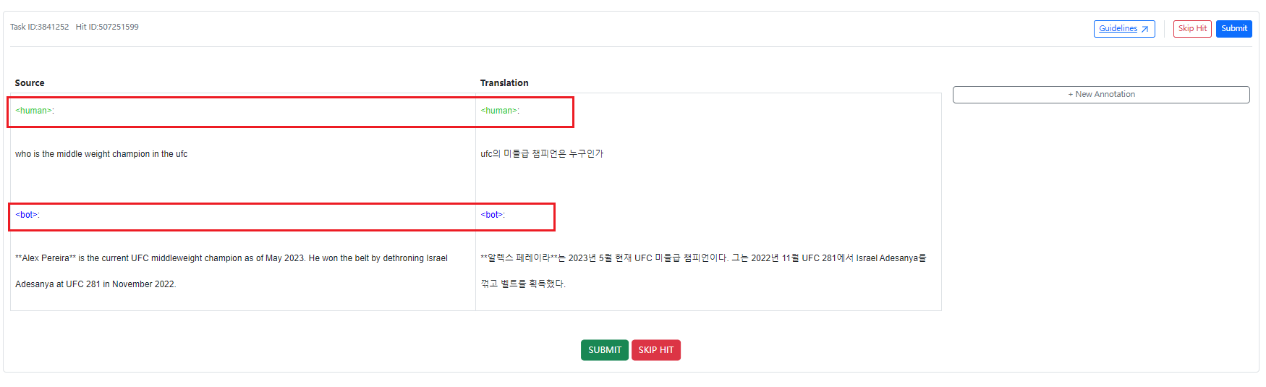Click the red-outlined Skip Hit button at top

[1192, 28]
